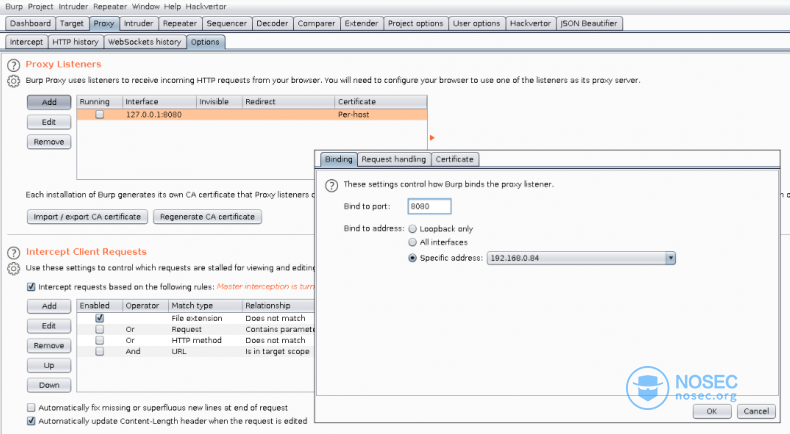Click Remove button for Proxy Listeners
This screenshot has width=790, height=434.
coord(49,142)
